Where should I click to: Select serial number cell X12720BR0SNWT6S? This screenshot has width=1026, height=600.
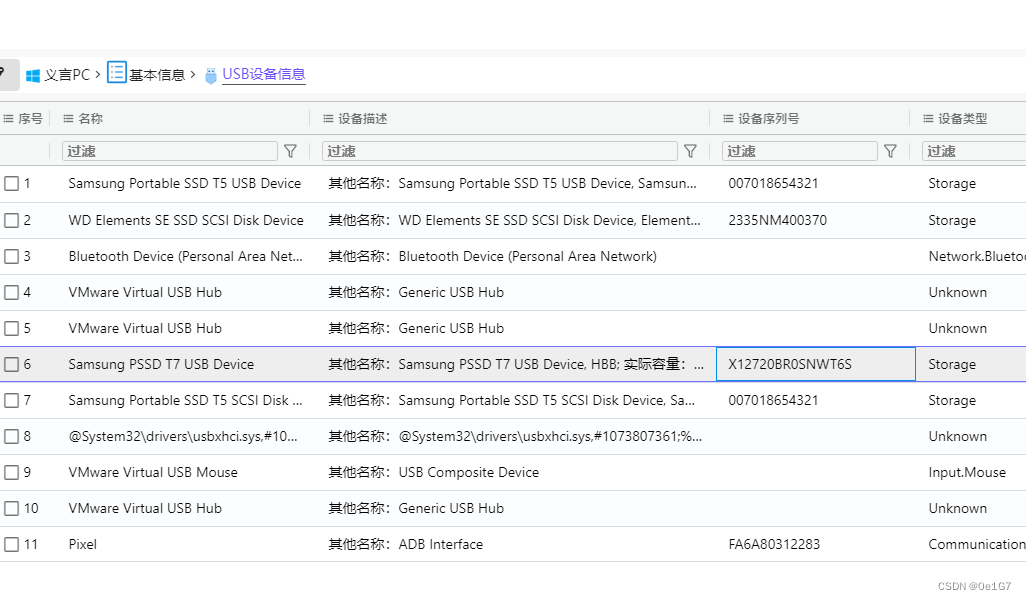(790, 364)
